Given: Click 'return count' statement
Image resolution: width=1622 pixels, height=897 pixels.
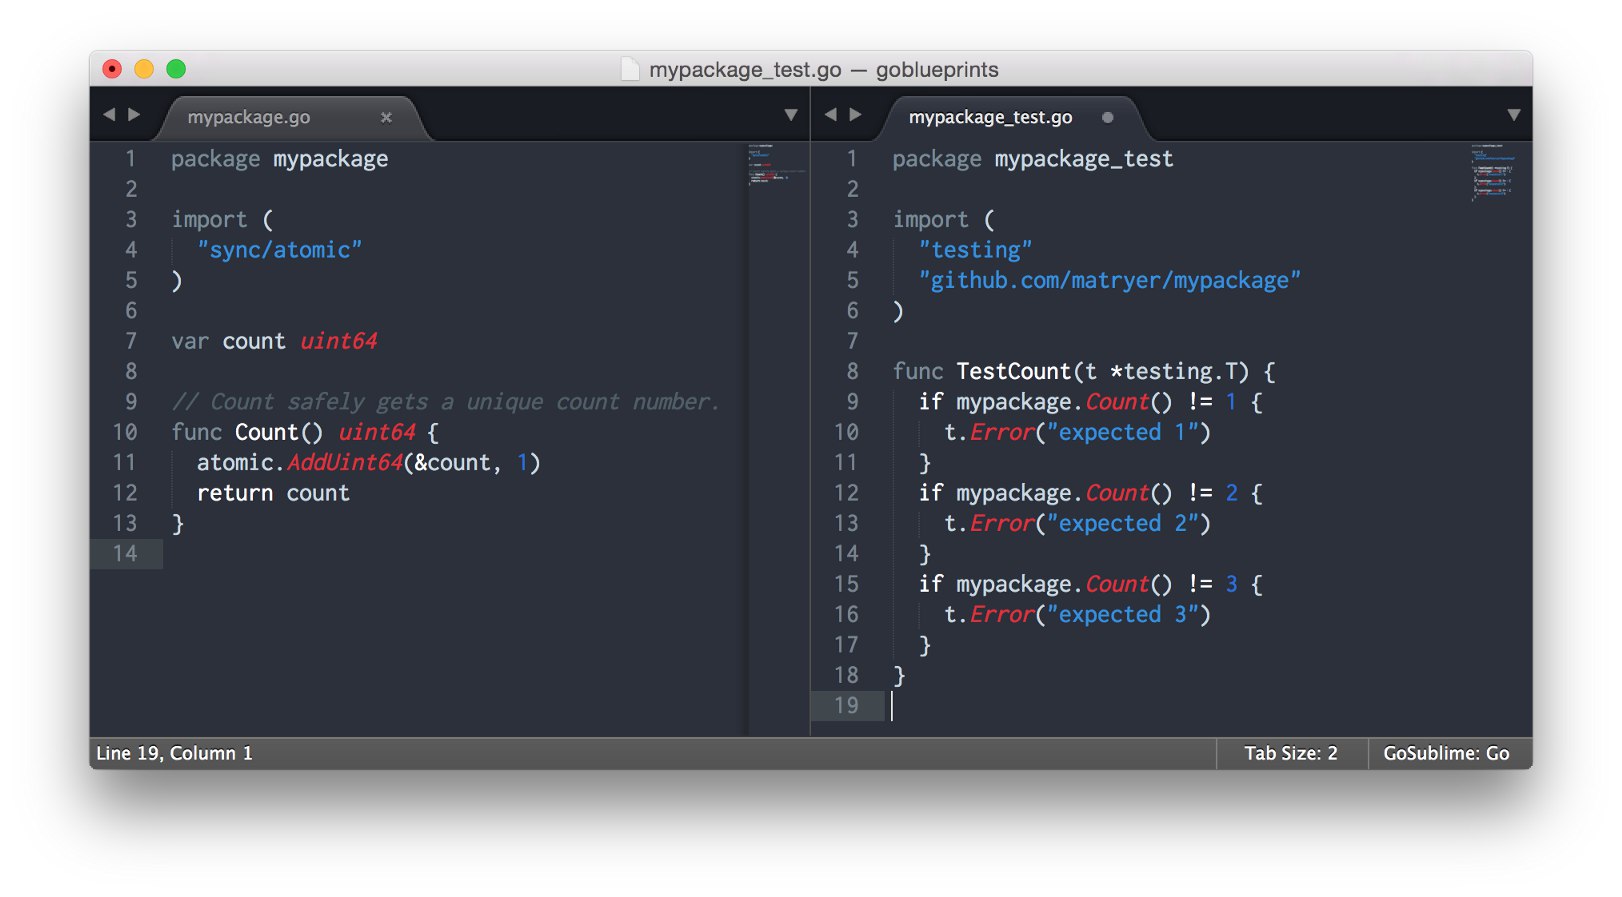Looking at the screenshot, I should [273, 493].
